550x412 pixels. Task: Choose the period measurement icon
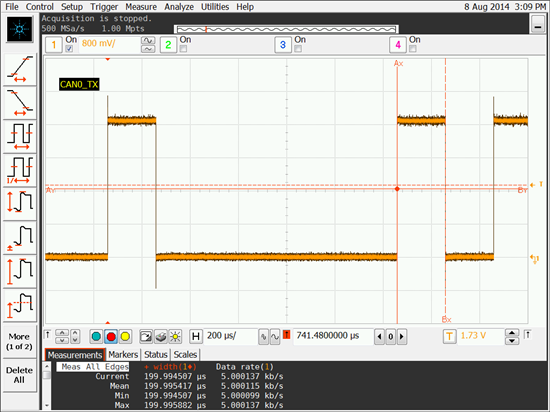click(20, 136)
